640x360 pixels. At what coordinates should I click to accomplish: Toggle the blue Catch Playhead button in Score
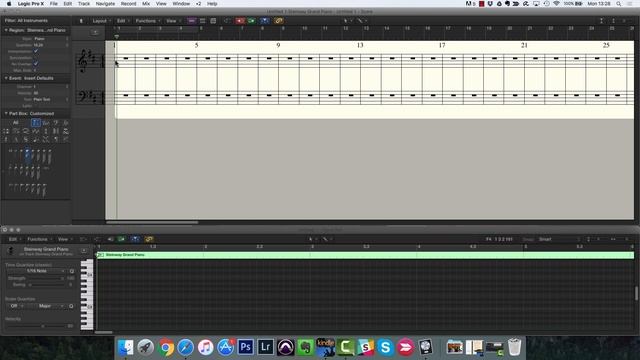click(x=264, y=21)
